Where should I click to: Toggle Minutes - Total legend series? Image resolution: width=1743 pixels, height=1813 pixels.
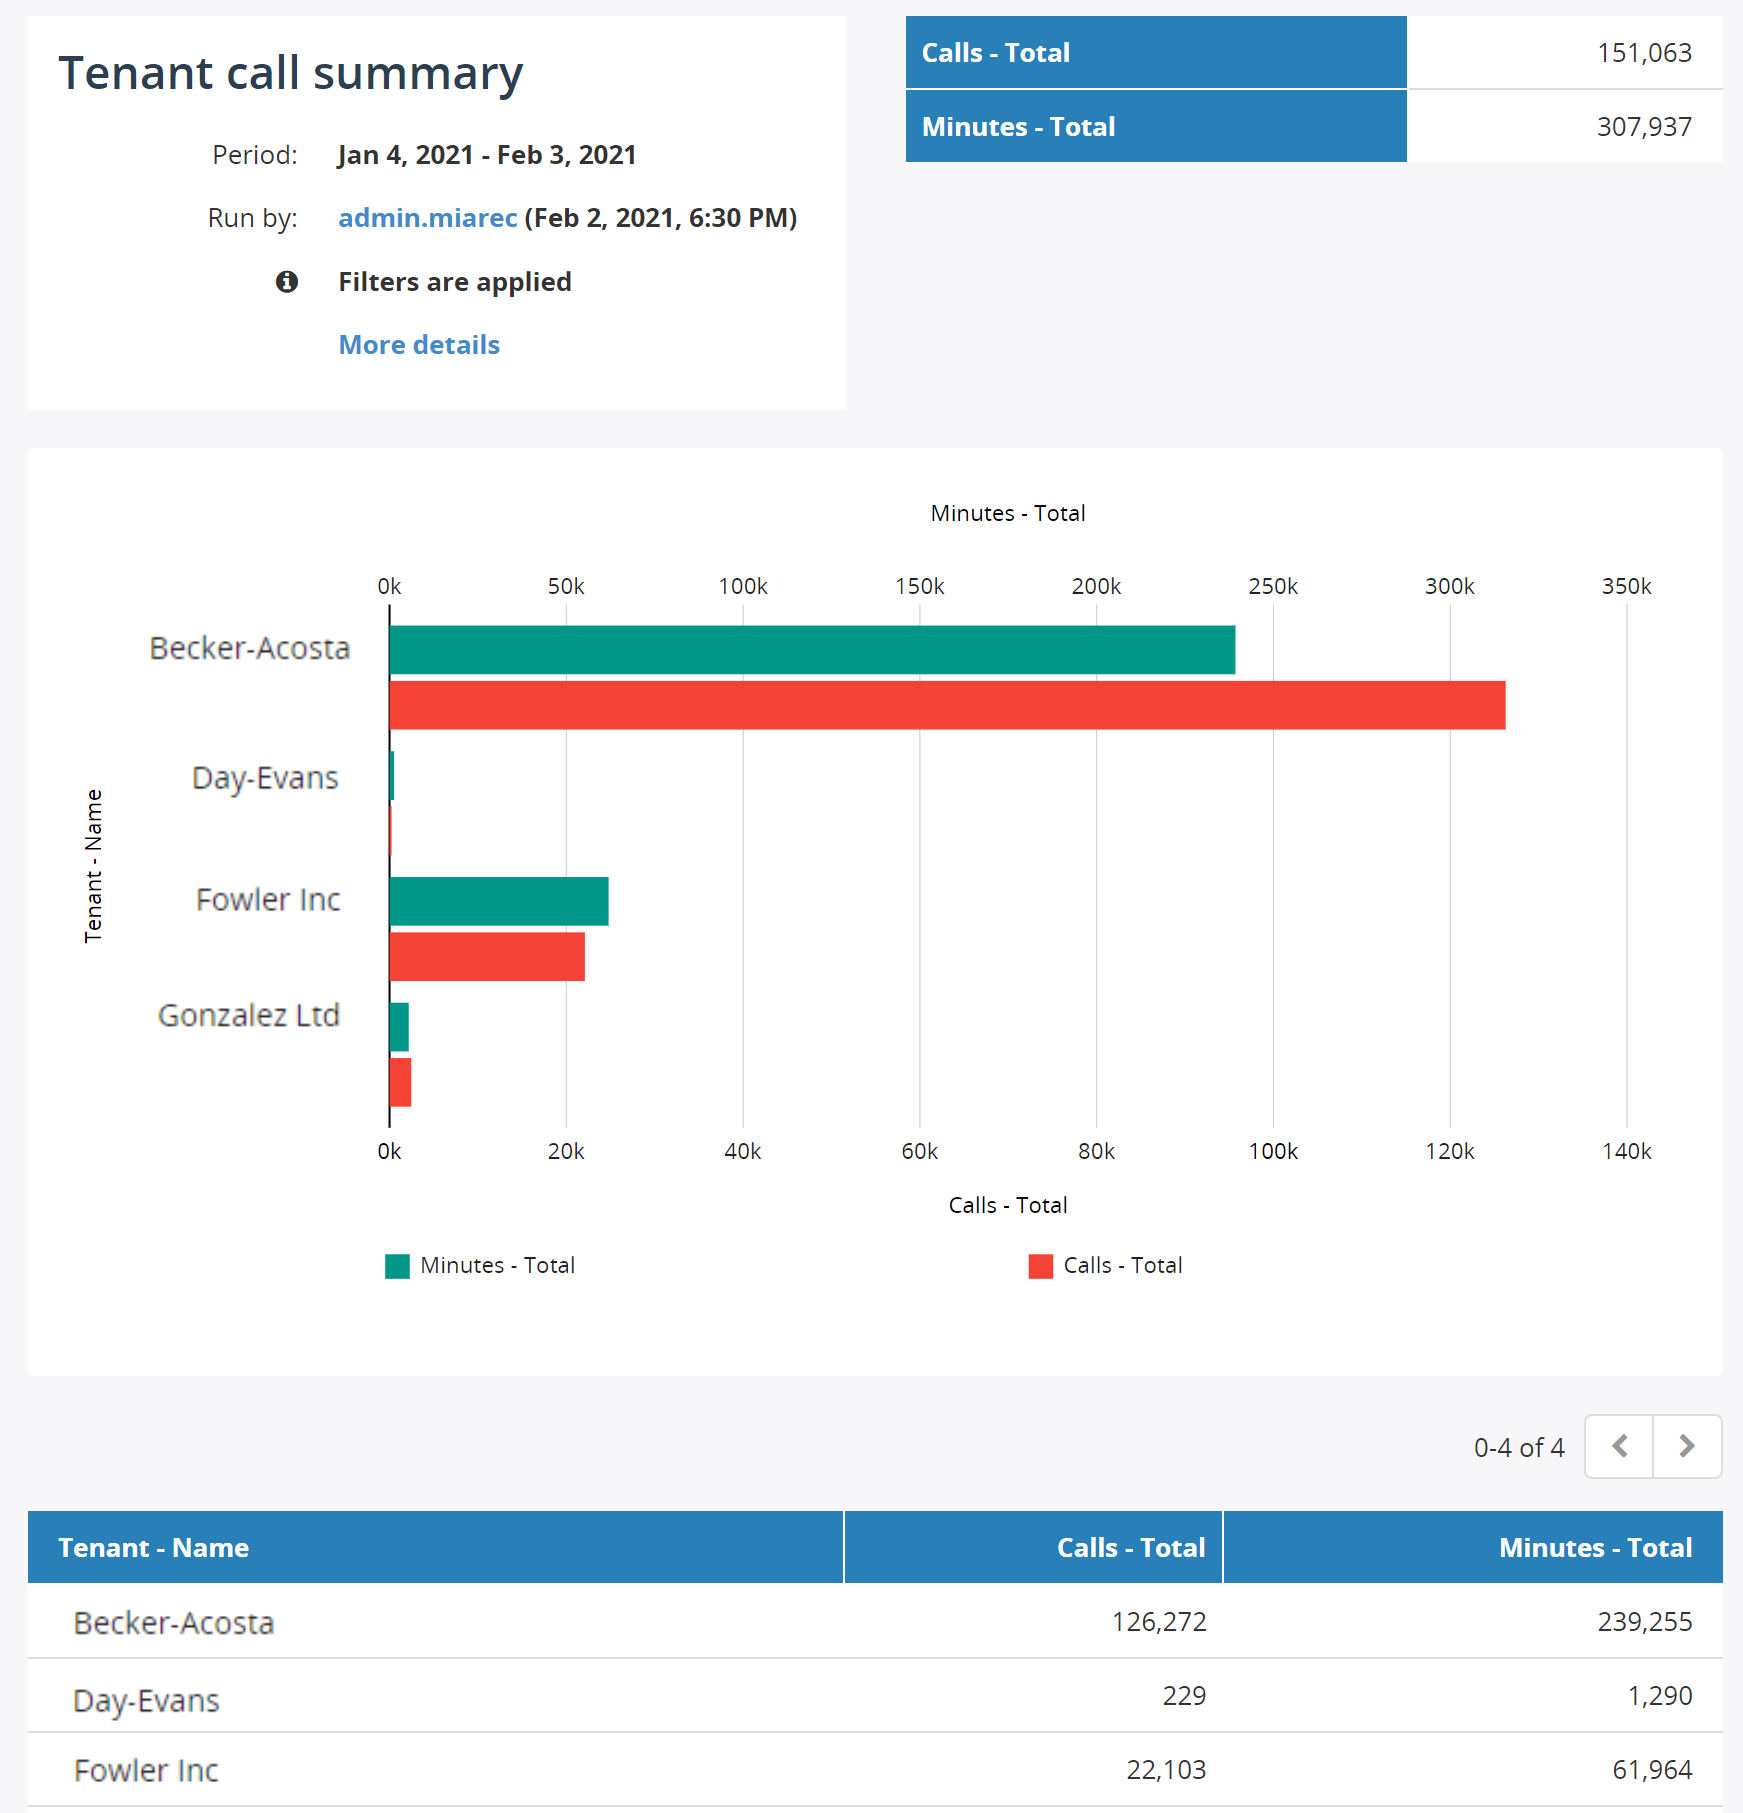[480, 1266]
